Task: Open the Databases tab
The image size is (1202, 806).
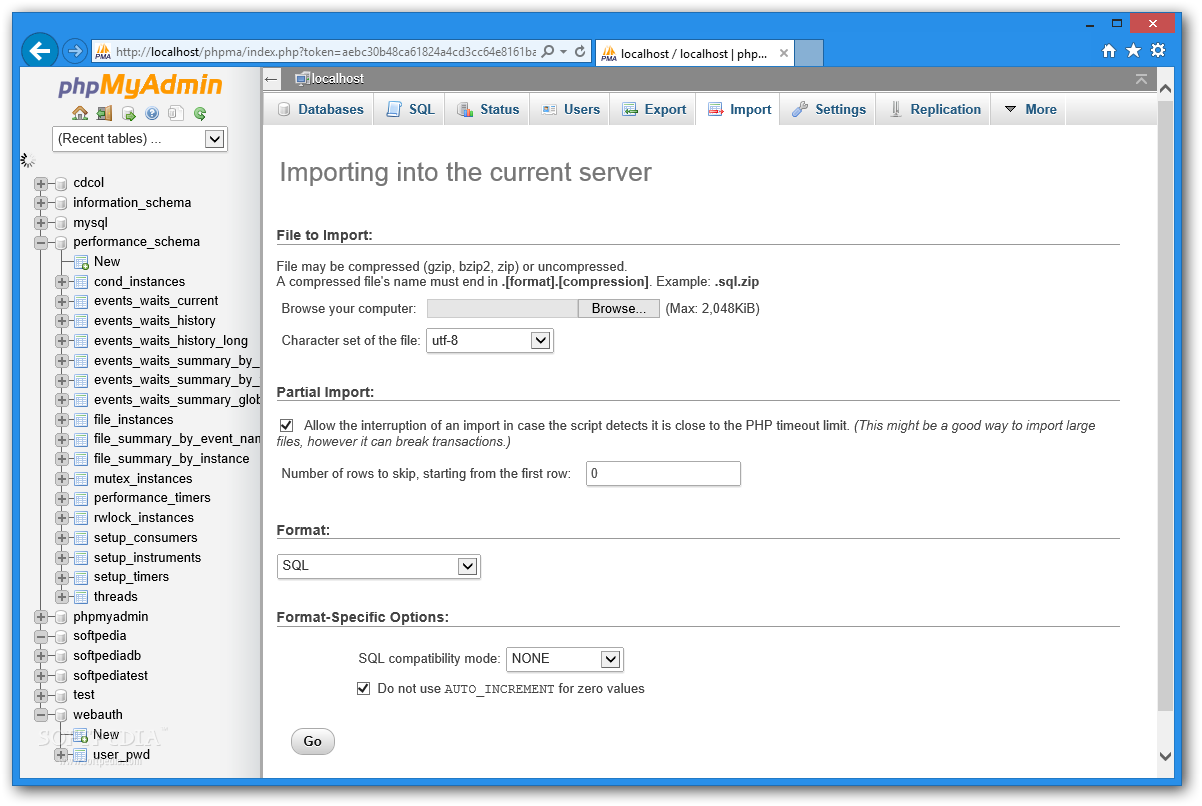Action: point(319,109)
